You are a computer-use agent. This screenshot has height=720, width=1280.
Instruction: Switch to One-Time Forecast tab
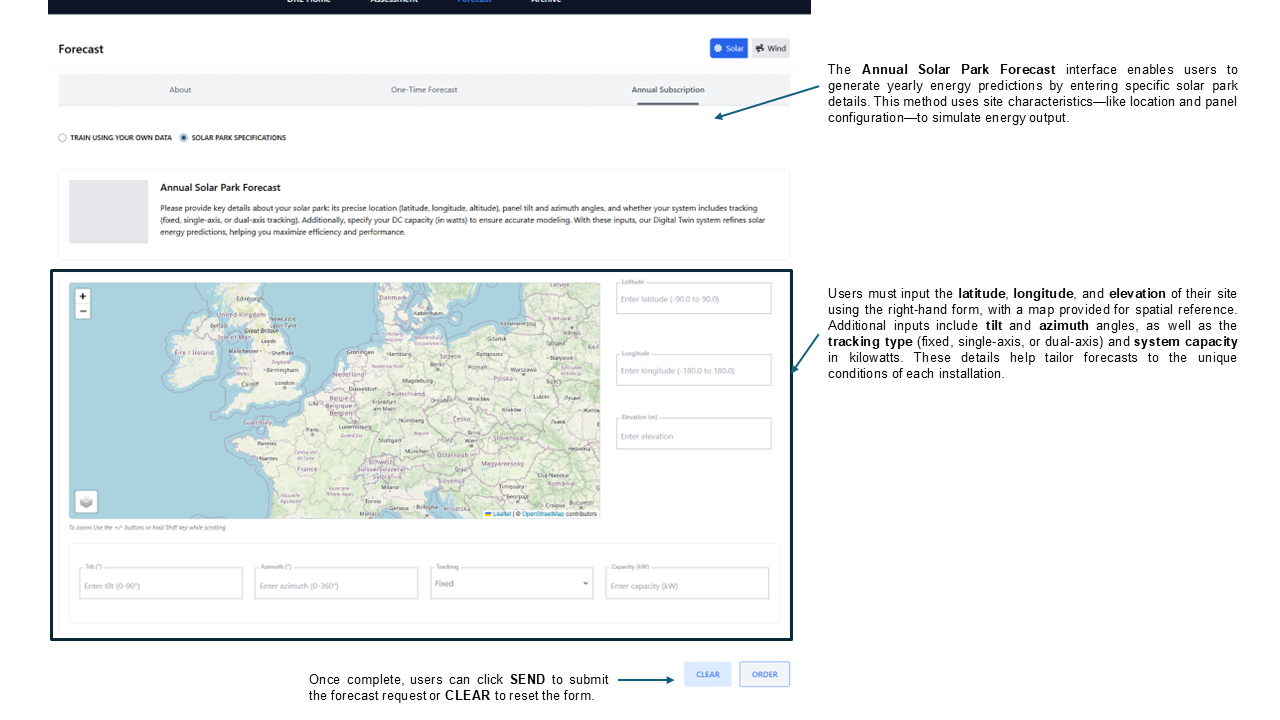[424, 90]
